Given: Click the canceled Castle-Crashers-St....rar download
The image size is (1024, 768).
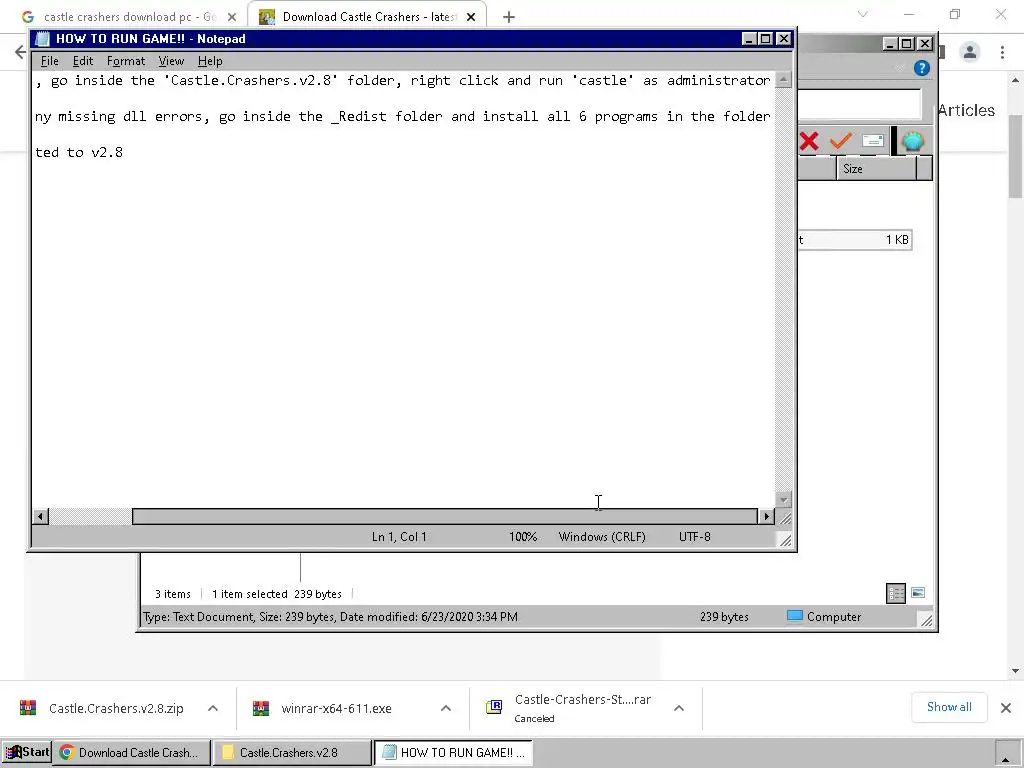Looking at the screenshot, I should click(x=582, y=709).
